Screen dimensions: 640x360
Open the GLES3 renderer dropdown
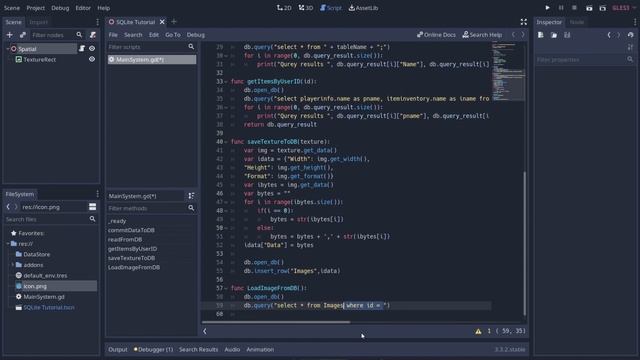pyautogui.click(x=624, y=8)
